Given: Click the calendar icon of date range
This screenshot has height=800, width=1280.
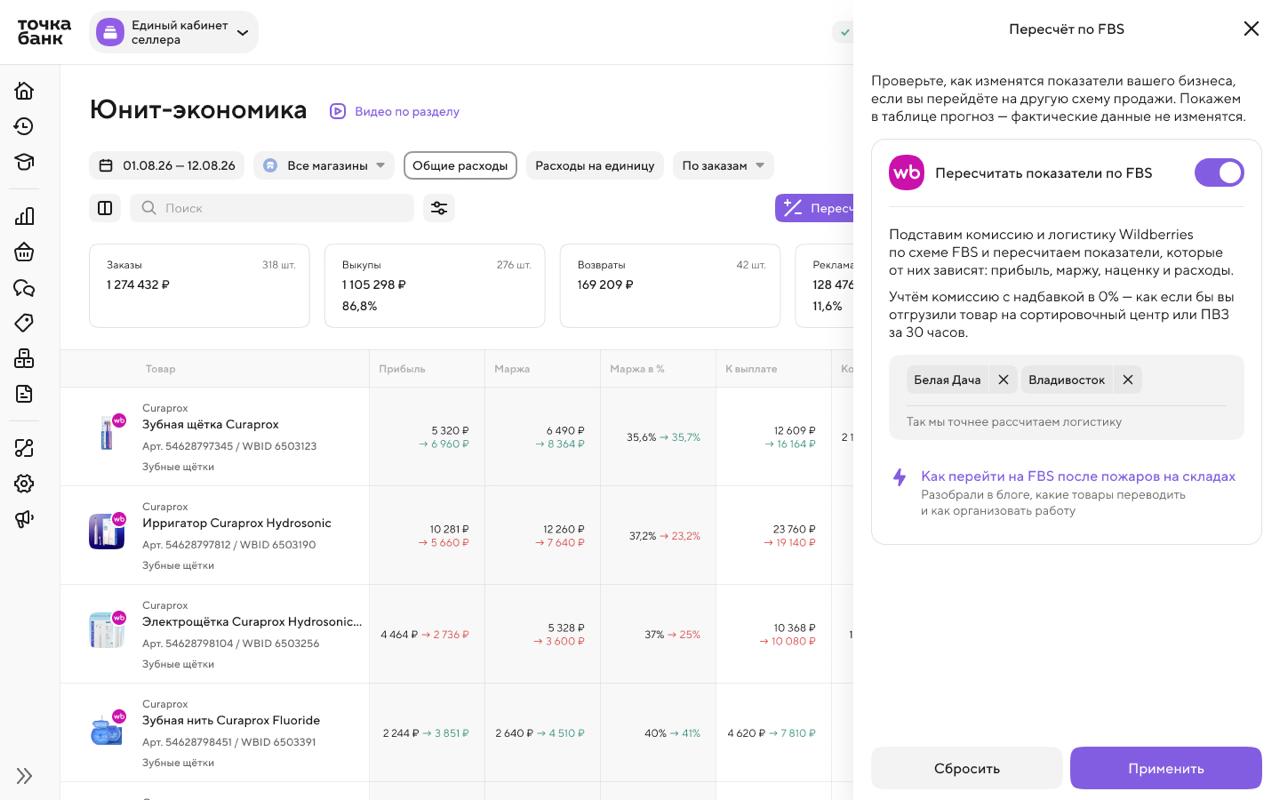Looking at the screenshot, I should coord(106,166).
